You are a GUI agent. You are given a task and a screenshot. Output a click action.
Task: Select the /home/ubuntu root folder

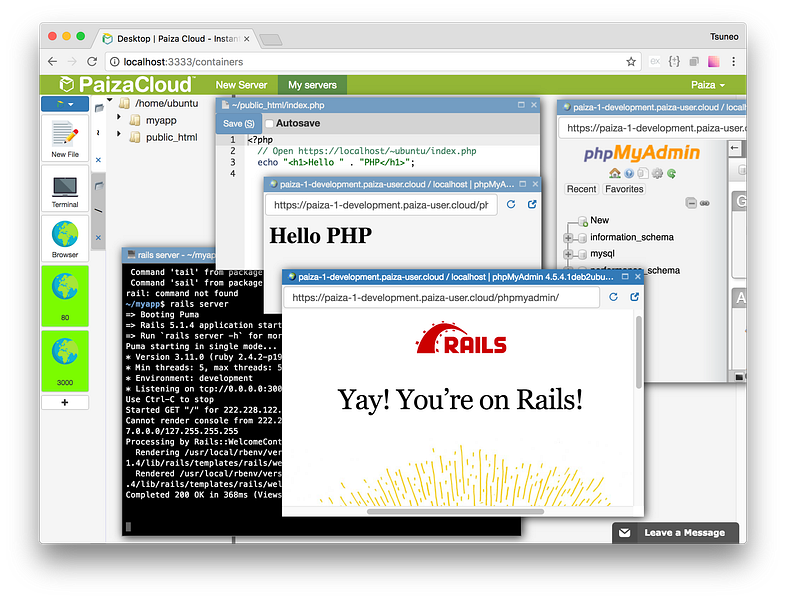(x=166, y=103)
